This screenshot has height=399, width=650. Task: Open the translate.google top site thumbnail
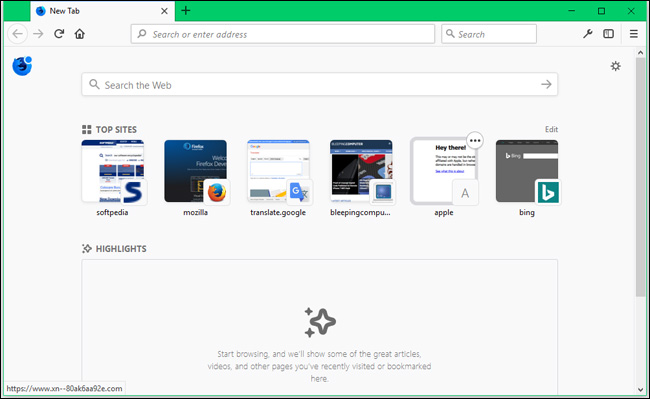[x=279, y=171]
